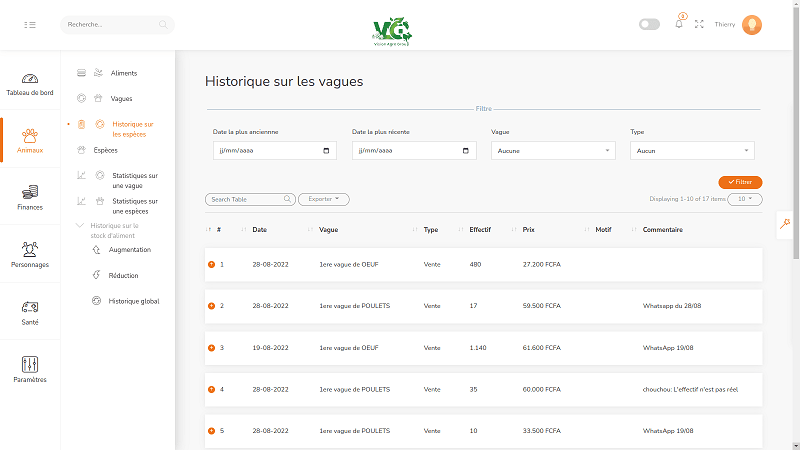The image size is (800, 450).
Task: Open the Finances sidebar section
Action: (30, 196)
